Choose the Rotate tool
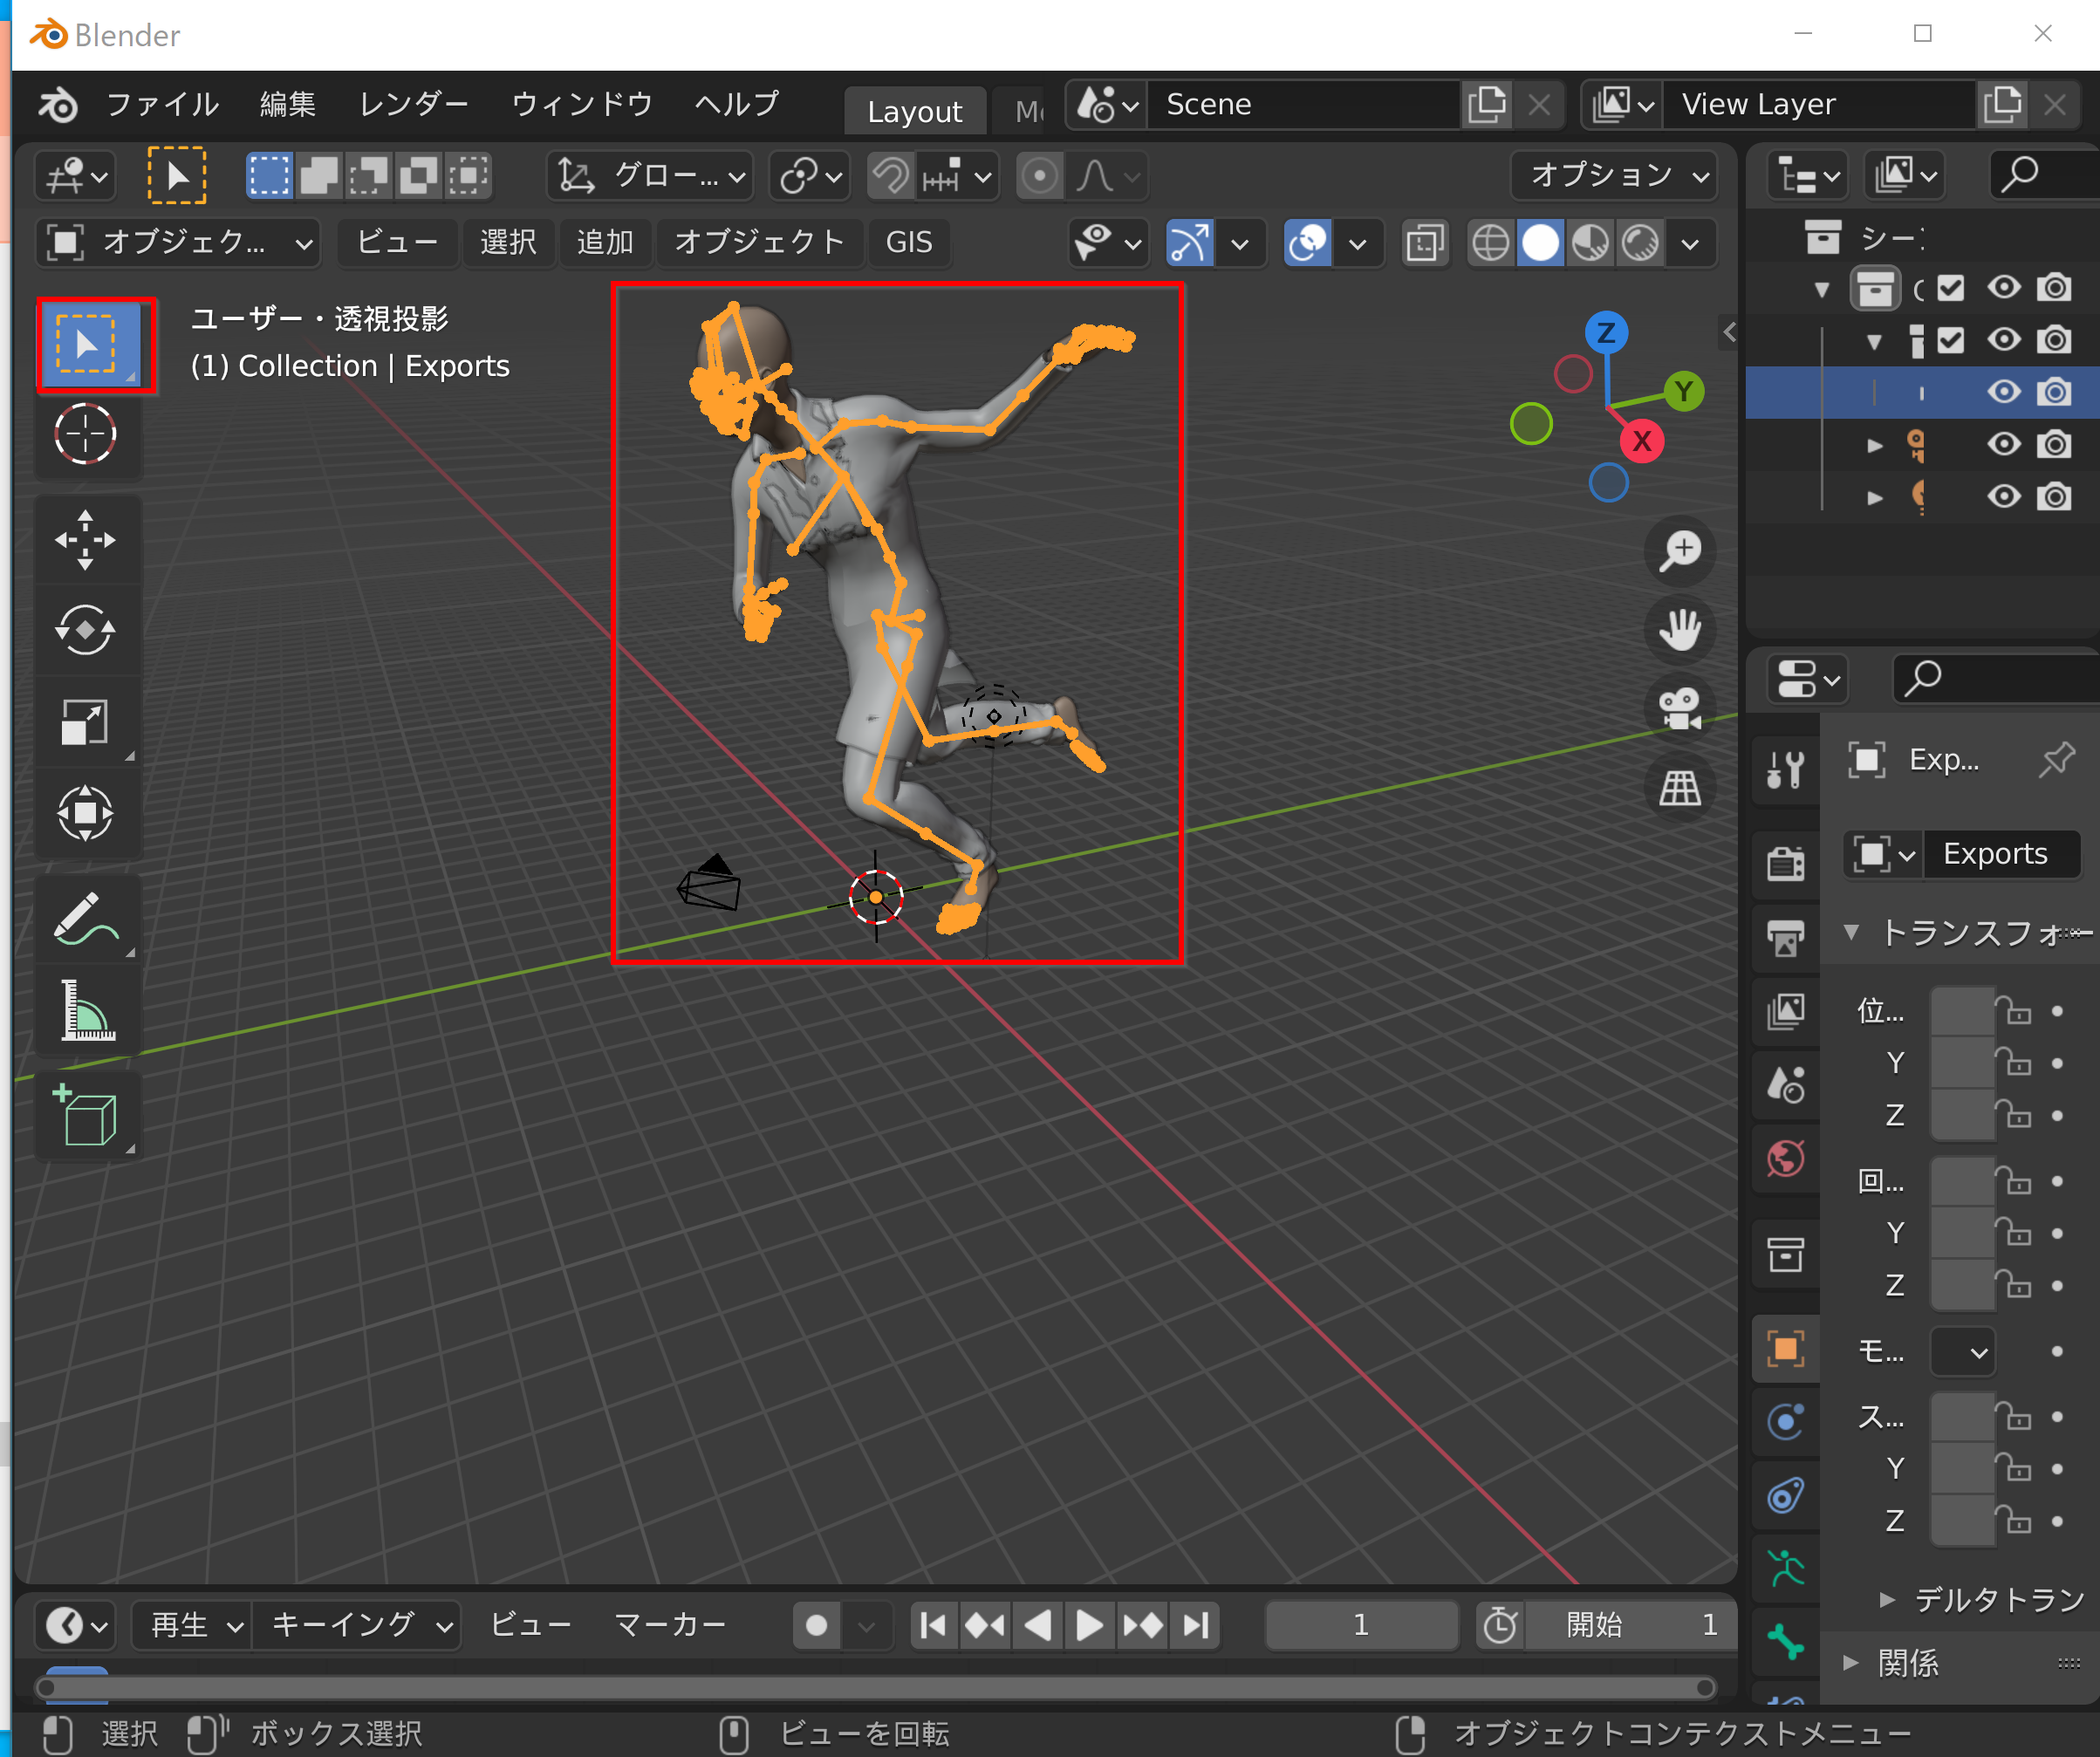The width and height of the screenshot is (2100, 1757). [x=85, y=630]
